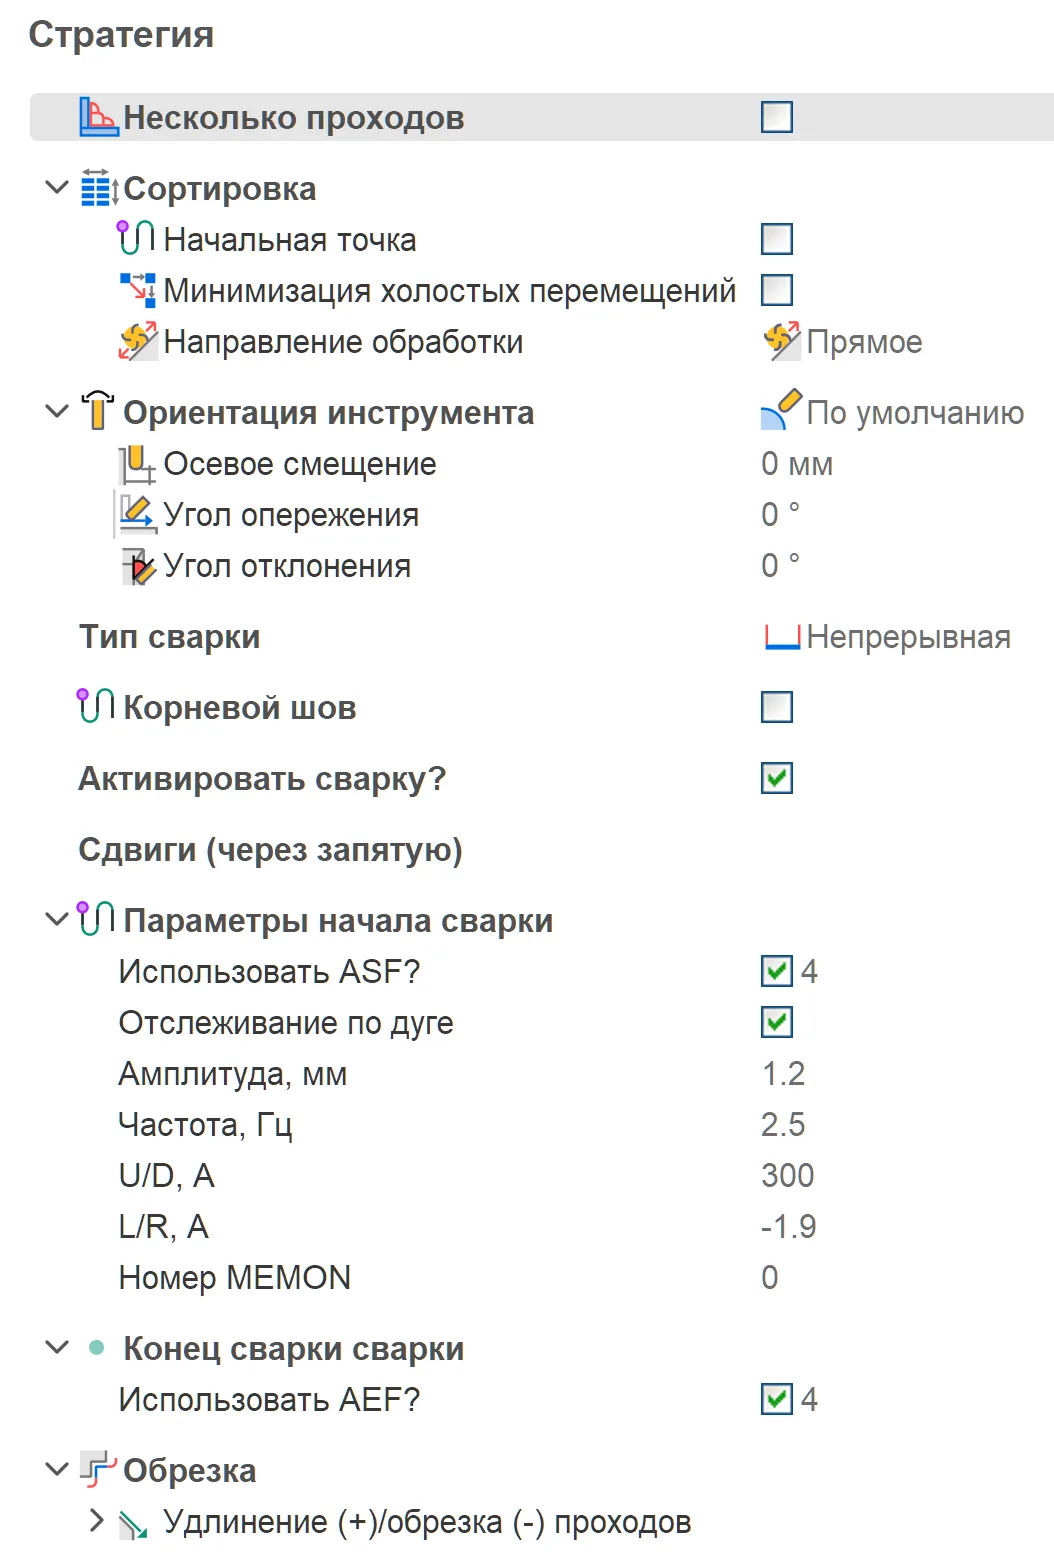
Task: Collapse the Параметры начала сварки group
Action: (57, 920)
